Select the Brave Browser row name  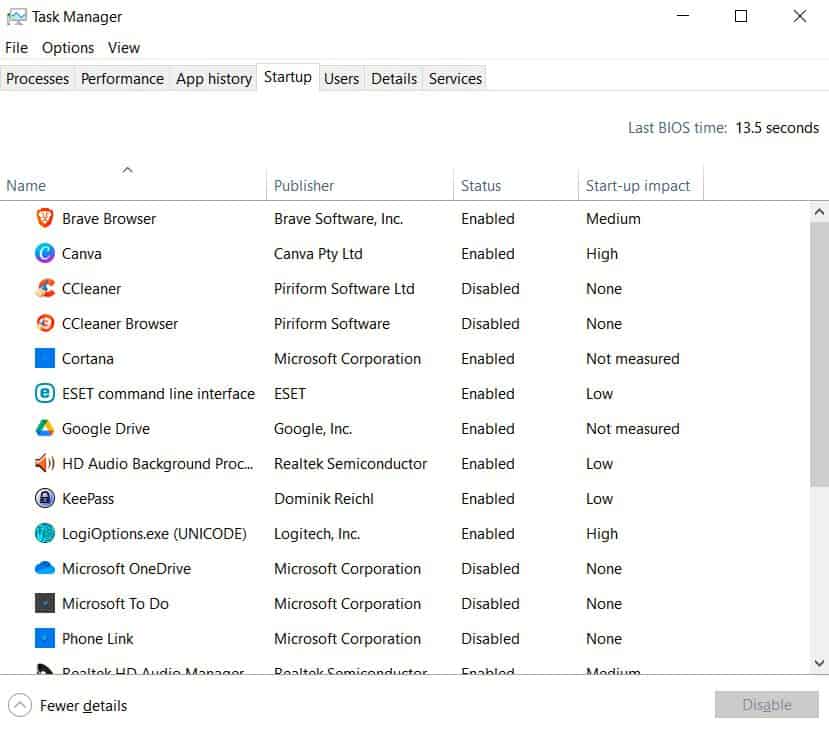109,218
